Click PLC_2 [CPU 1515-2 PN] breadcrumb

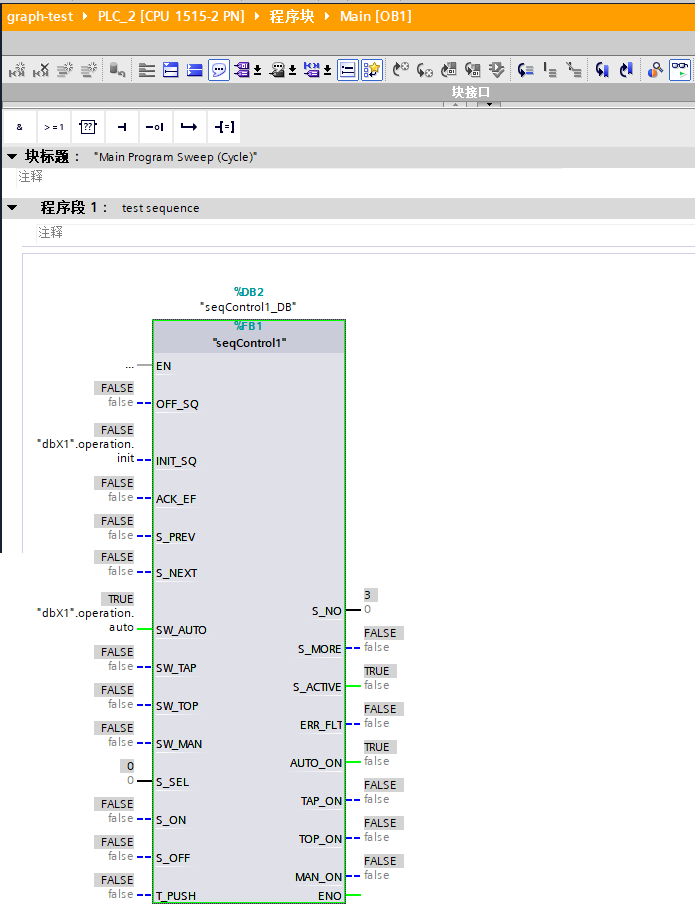(171, 16)
